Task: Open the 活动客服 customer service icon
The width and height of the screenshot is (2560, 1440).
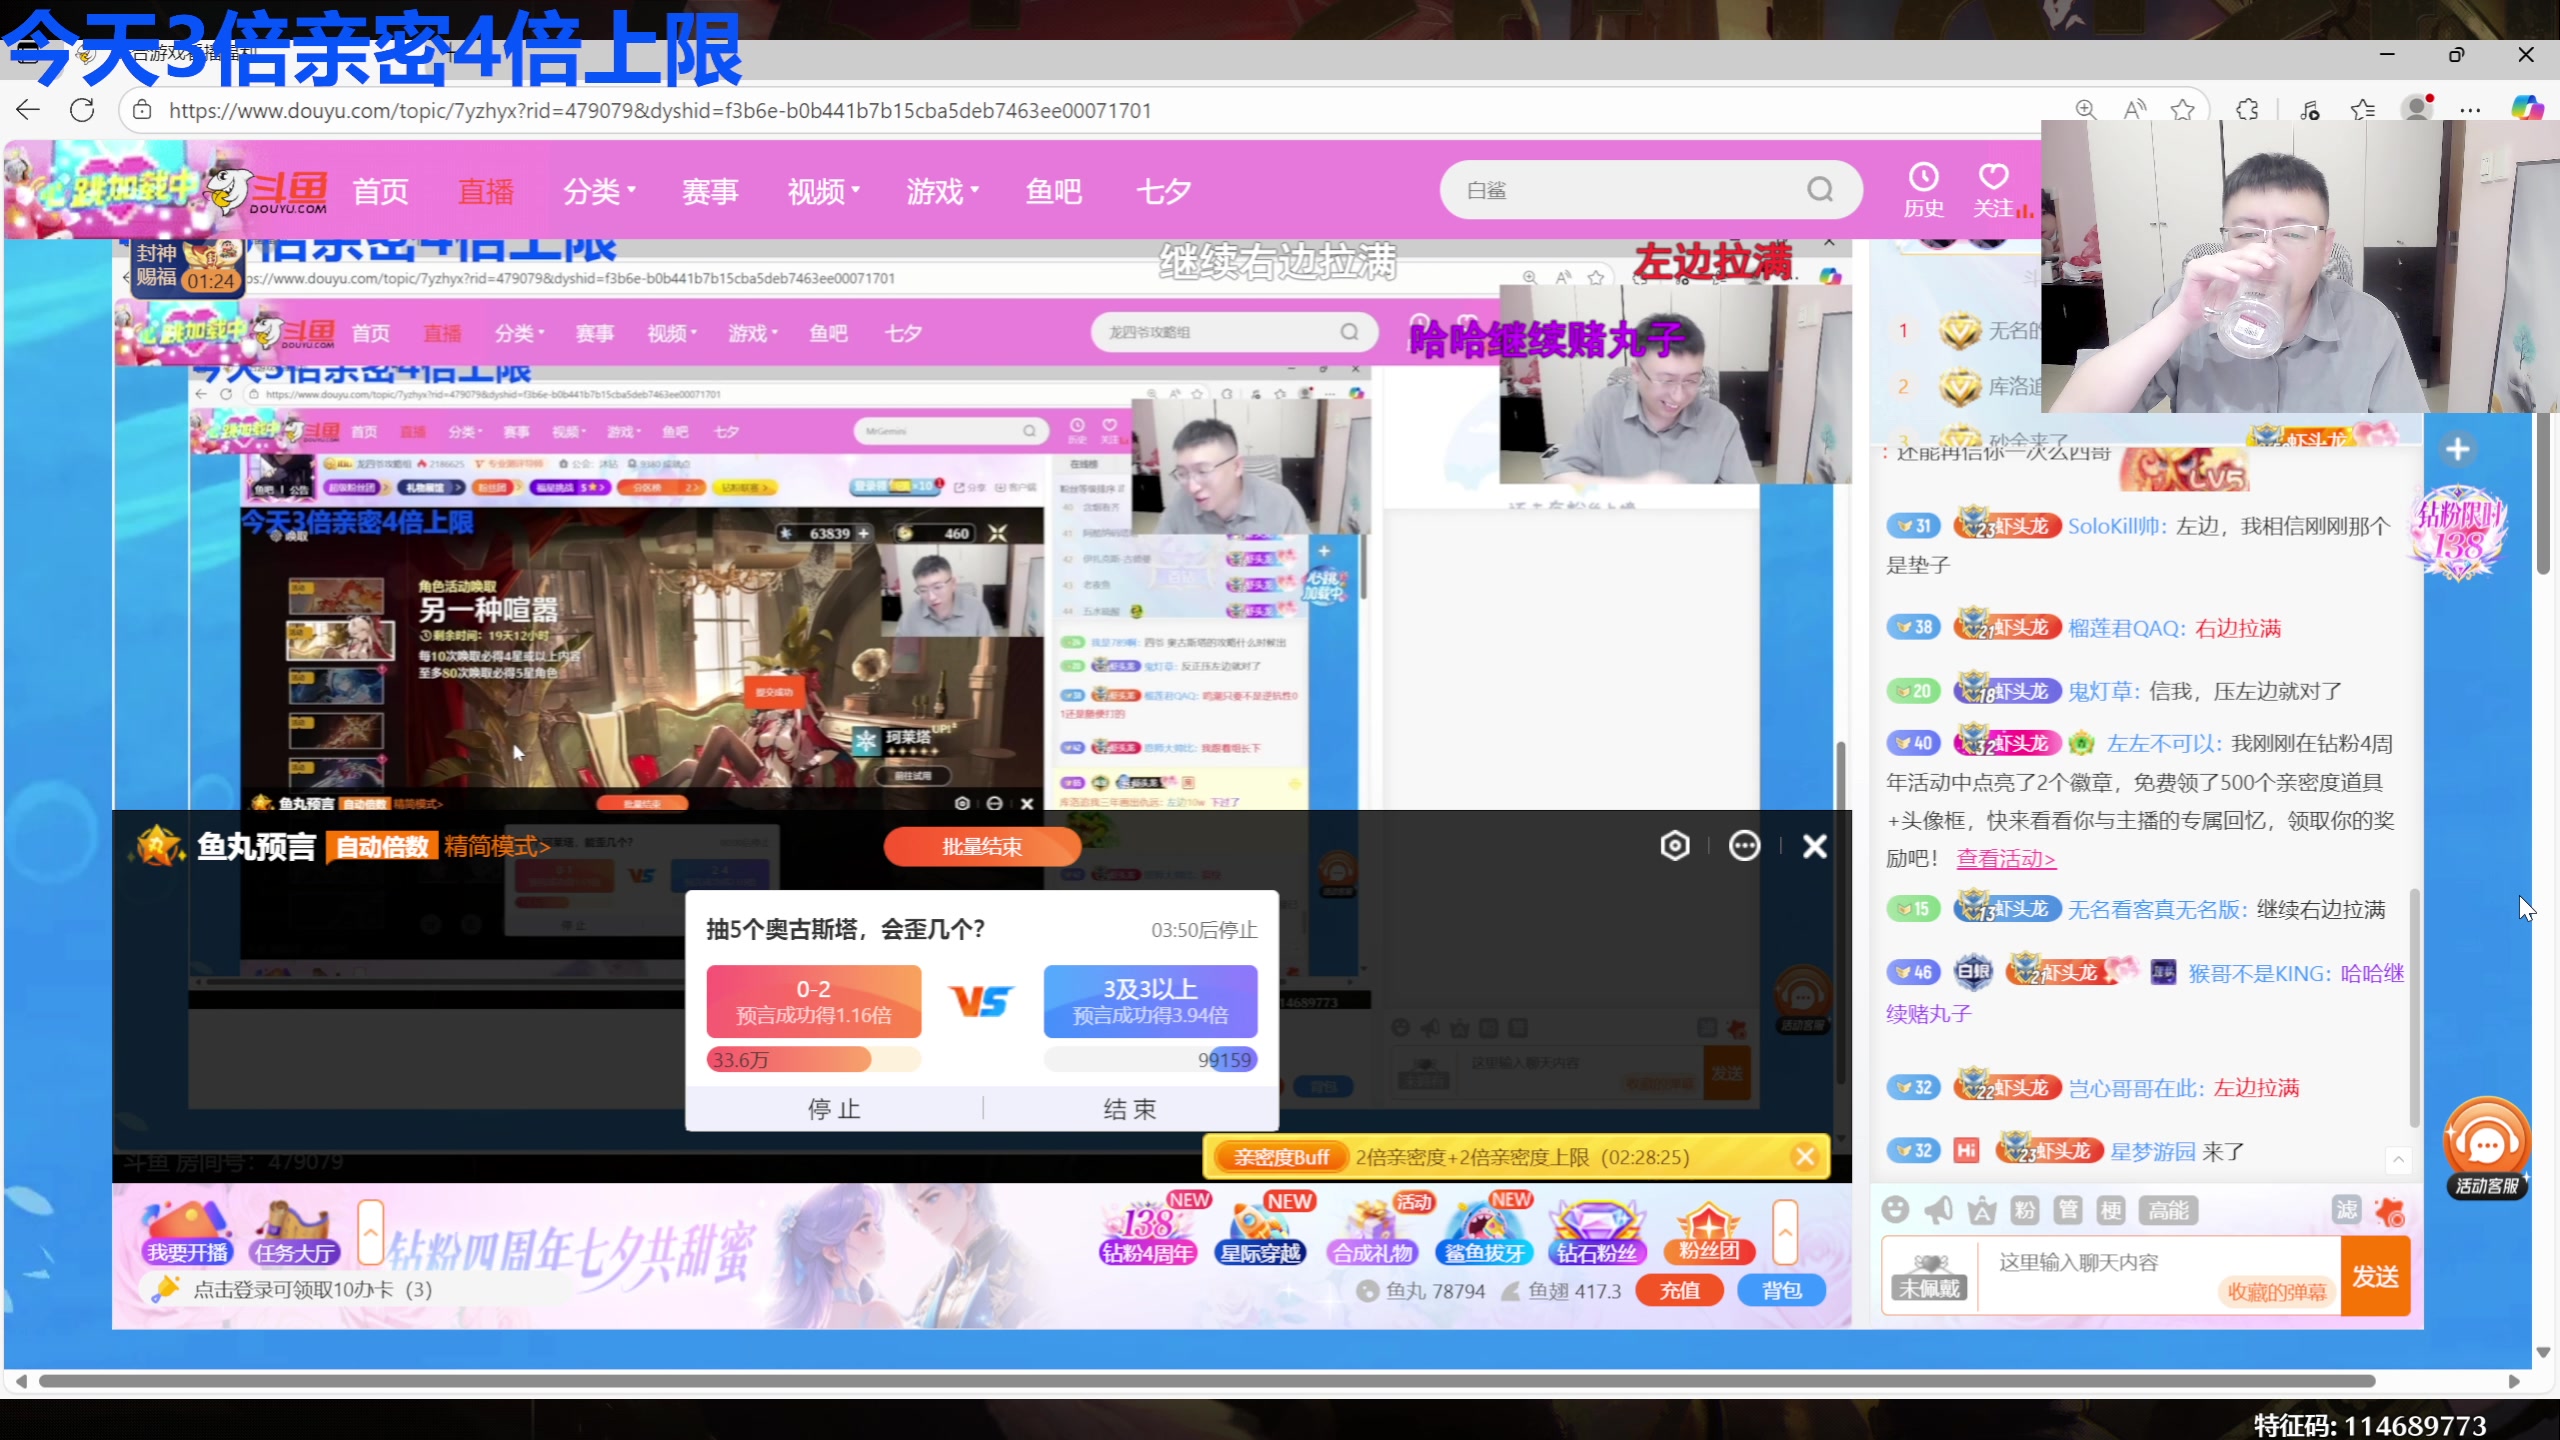Action: 2486,1149
